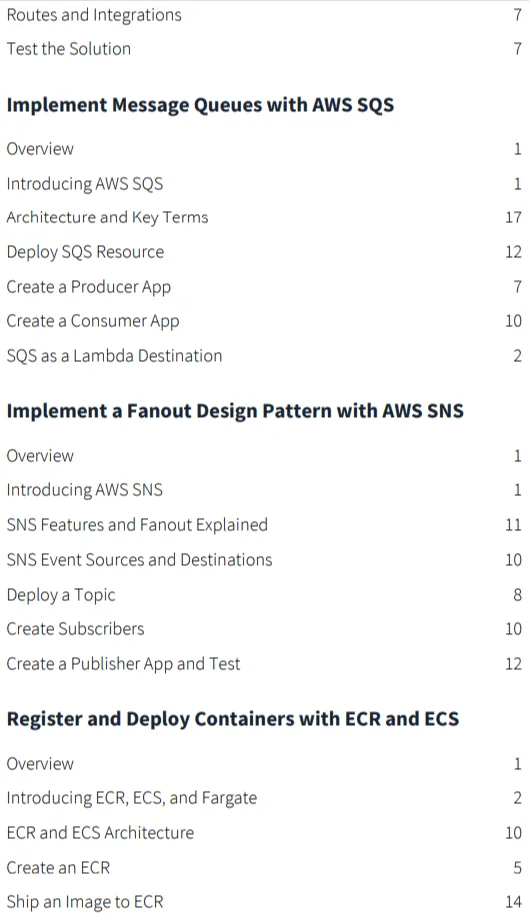Open Introducing AWS SQS lesson
The image size is (529, 916).
pos(85,184)
